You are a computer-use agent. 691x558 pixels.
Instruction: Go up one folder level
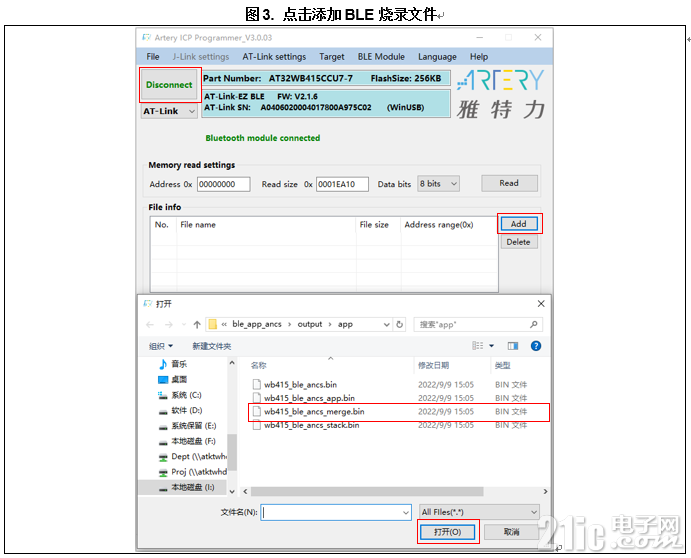click(197, 325)
